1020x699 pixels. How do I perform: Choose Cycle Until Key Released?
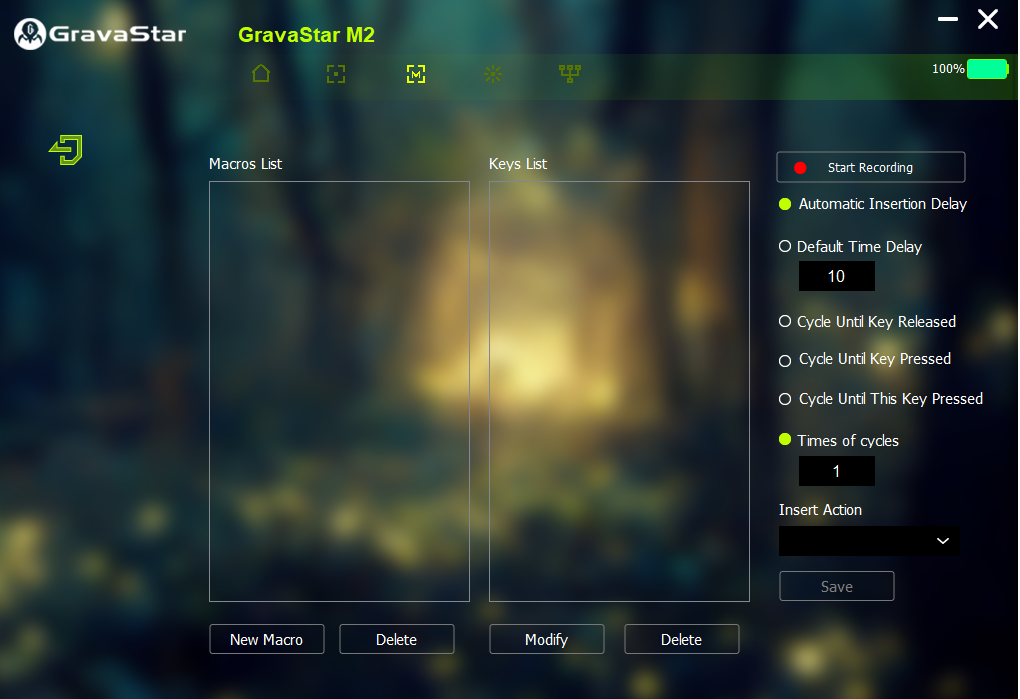pyautogui.click(x=786, y=322)
